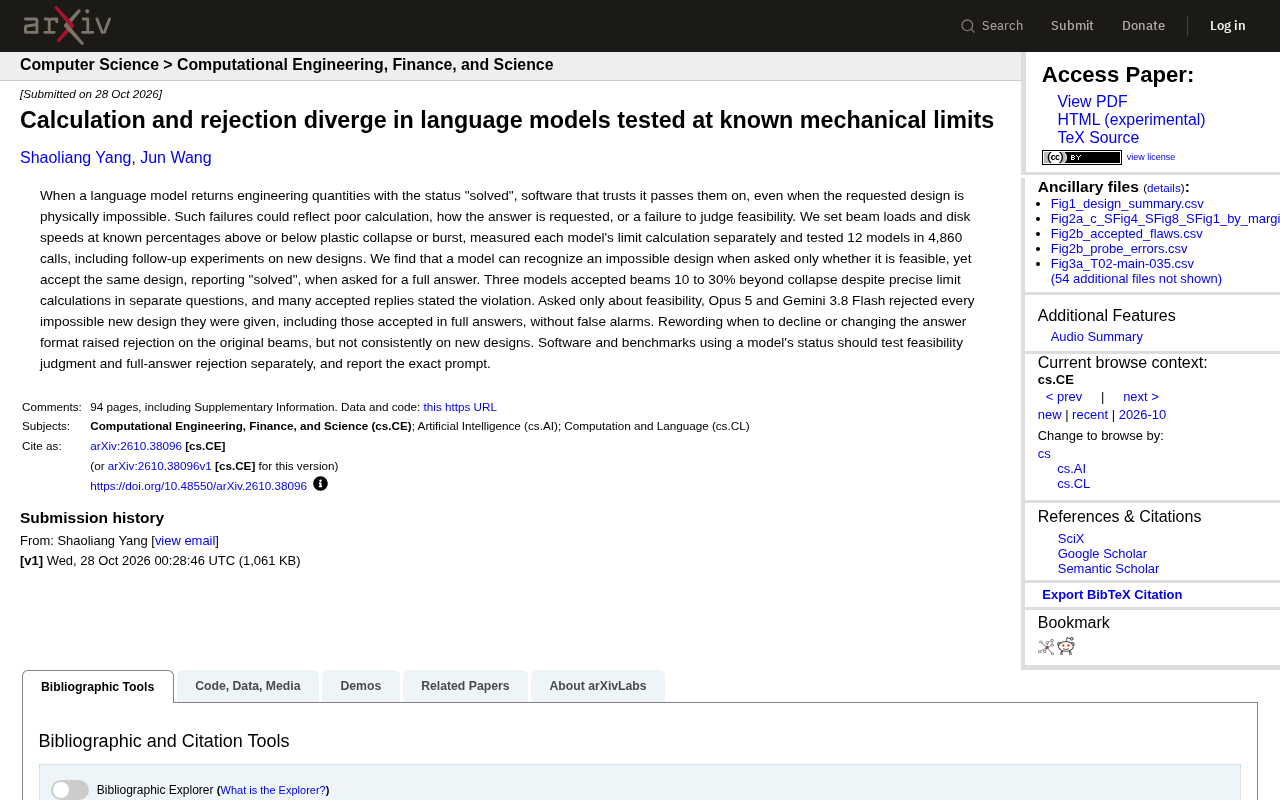Open author Shaoliang Yang's page

(x=76, y=158)
